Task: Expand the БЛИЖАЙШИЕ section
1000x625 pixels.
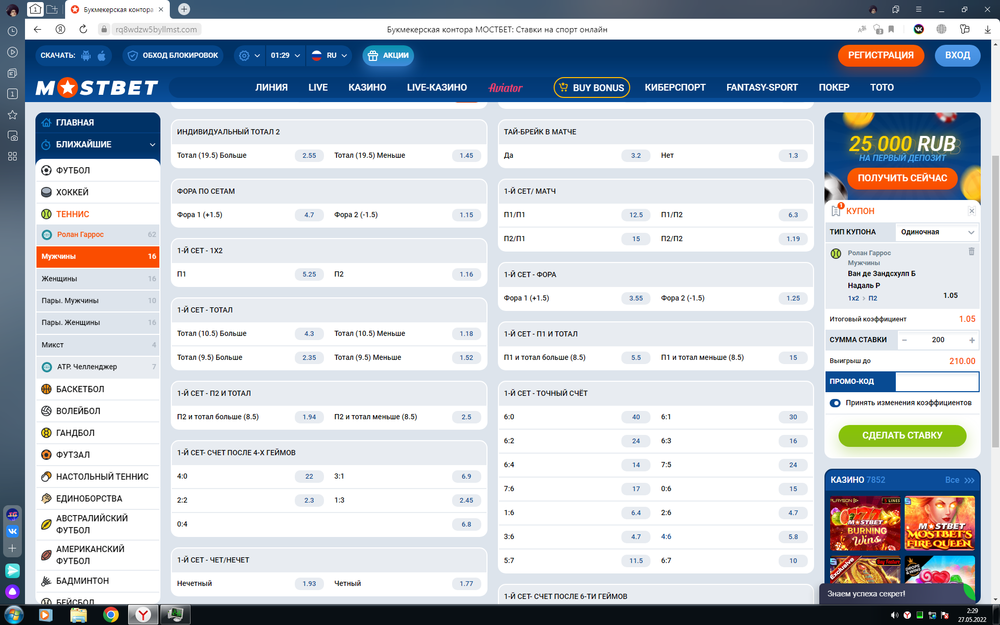Action: 98,145
